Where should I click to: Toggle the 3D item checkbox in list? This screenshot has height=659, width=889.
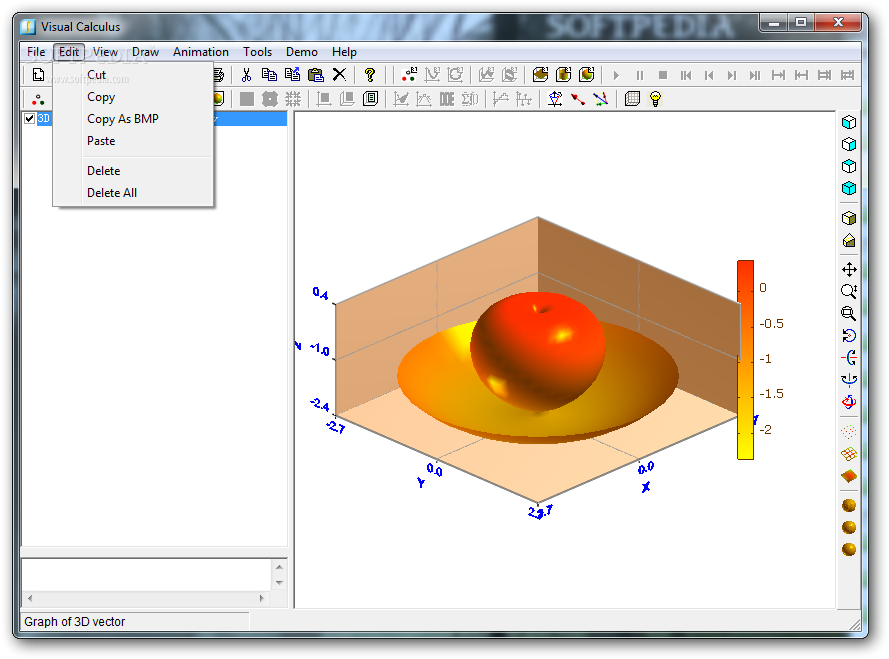pyautogui.click(x=29, y=119)
